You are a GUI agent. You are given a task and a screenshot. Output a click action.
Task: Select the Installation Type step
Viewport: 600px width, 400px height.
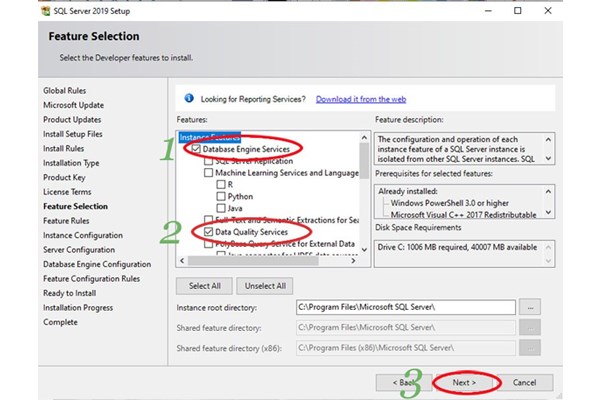(71, 163)
